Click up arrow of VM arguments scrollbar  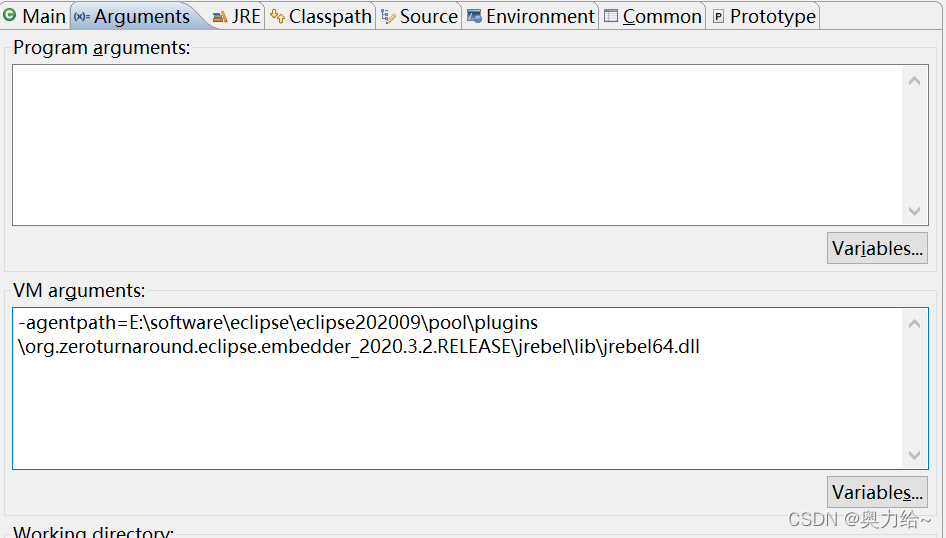pyautogui.click(x=915, y=324)
